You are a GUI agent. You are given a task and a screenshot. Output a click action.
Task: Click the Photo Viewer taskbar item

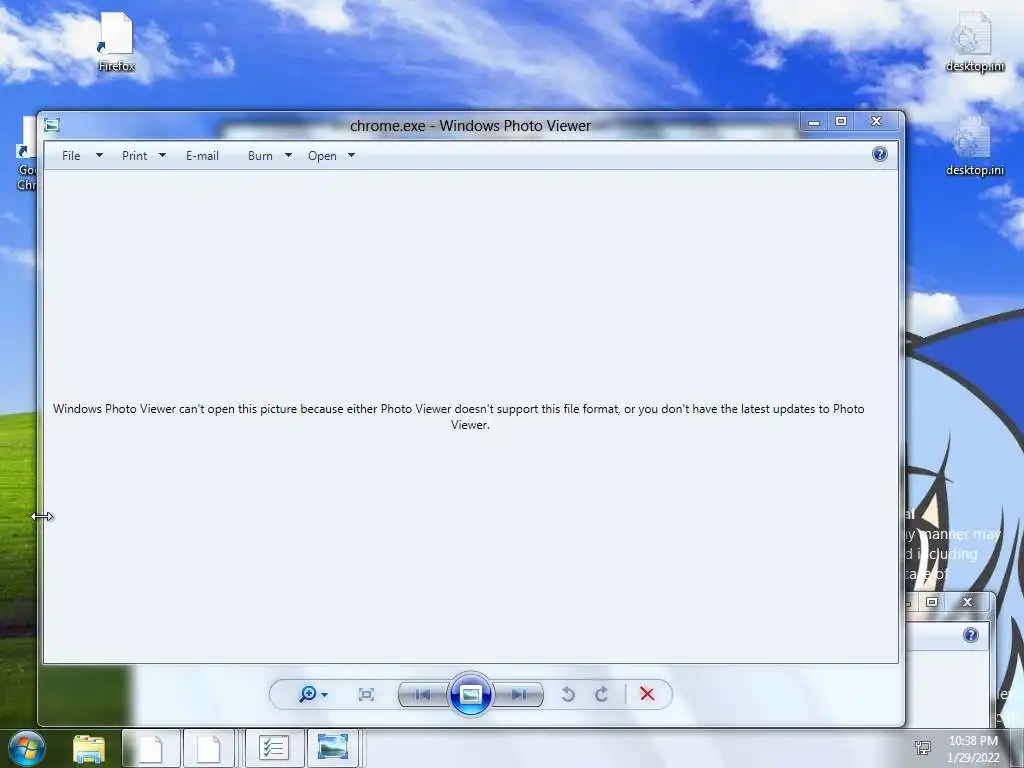(x=333, y=748)
